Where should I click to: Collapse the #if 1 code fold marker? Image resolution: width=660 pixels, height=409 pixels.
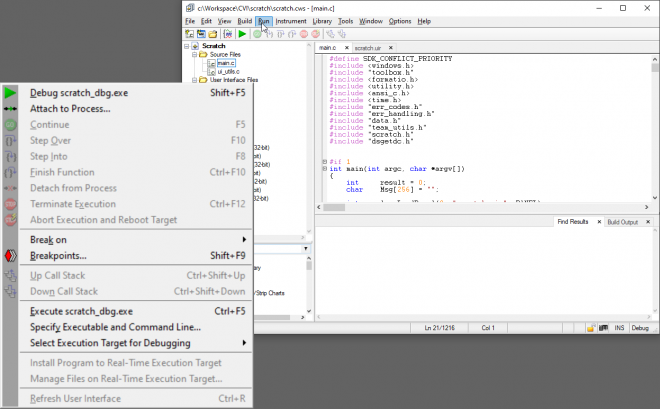[x=323, y=161]
